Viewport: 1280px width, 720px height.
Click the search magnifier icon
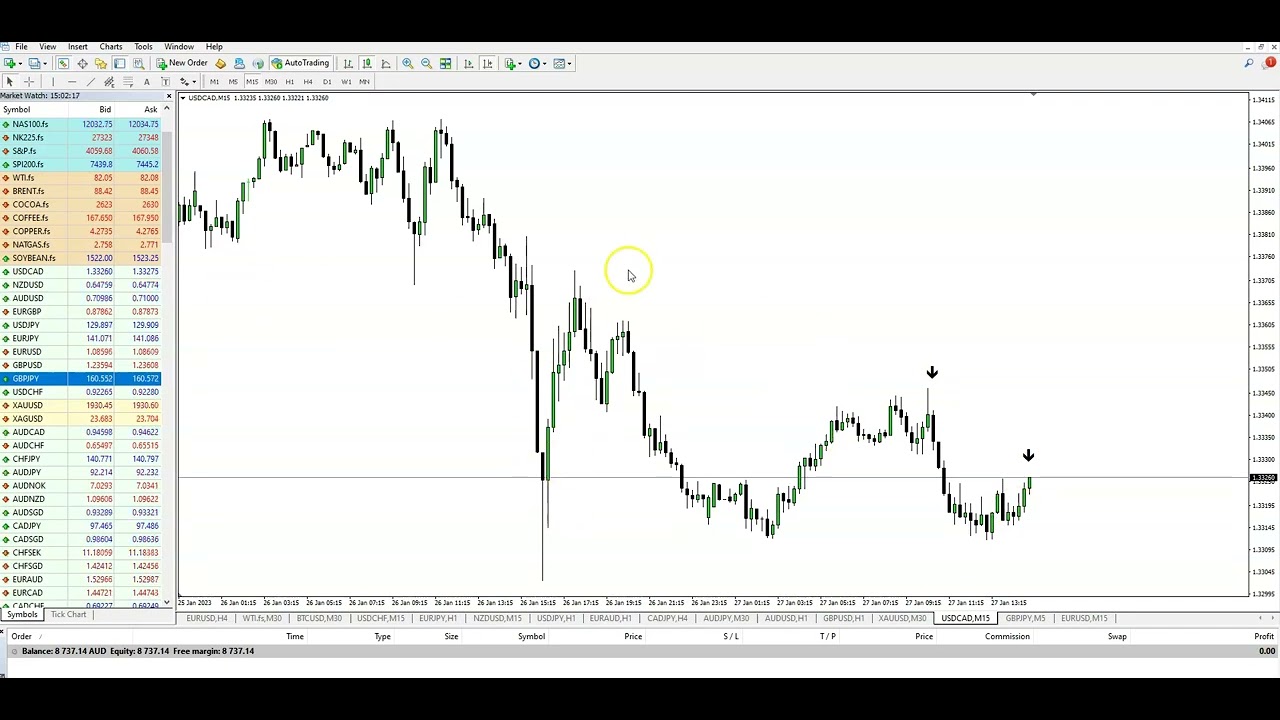pos(1249,63)
